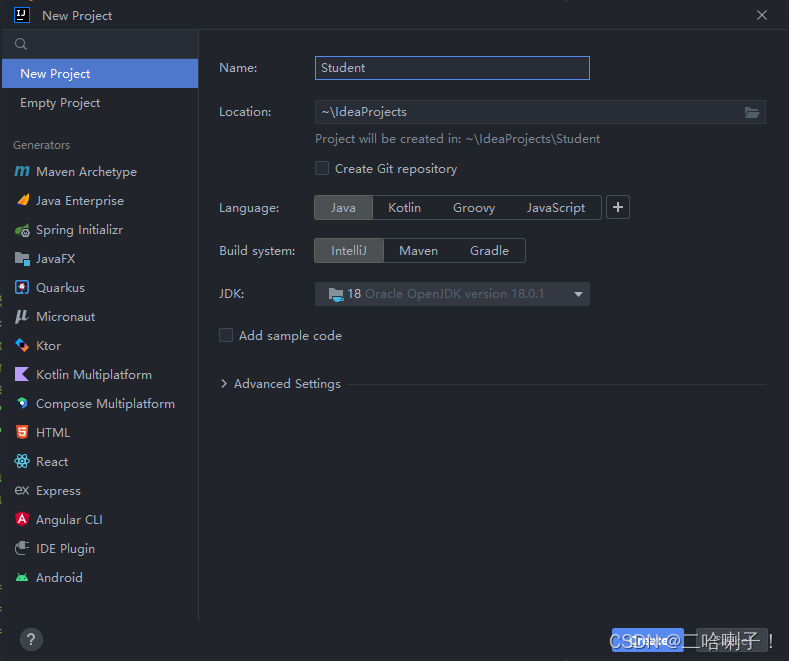Click the IDE Plugin icon
789x661 pixels.
(22, 548)
